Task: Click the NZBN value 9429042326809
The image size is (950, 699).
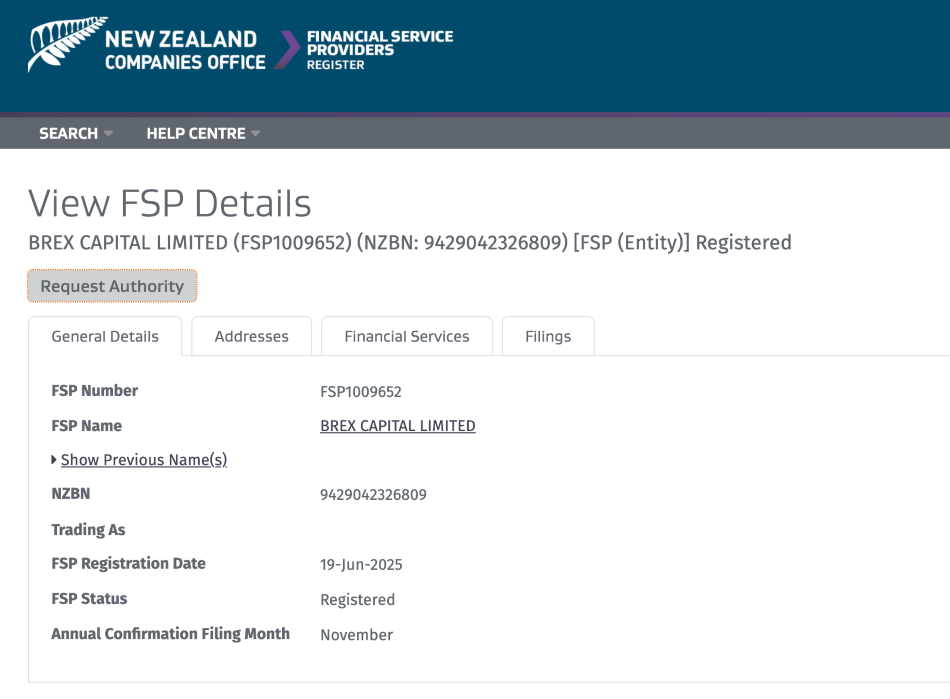Action: [x=373, y=495]
